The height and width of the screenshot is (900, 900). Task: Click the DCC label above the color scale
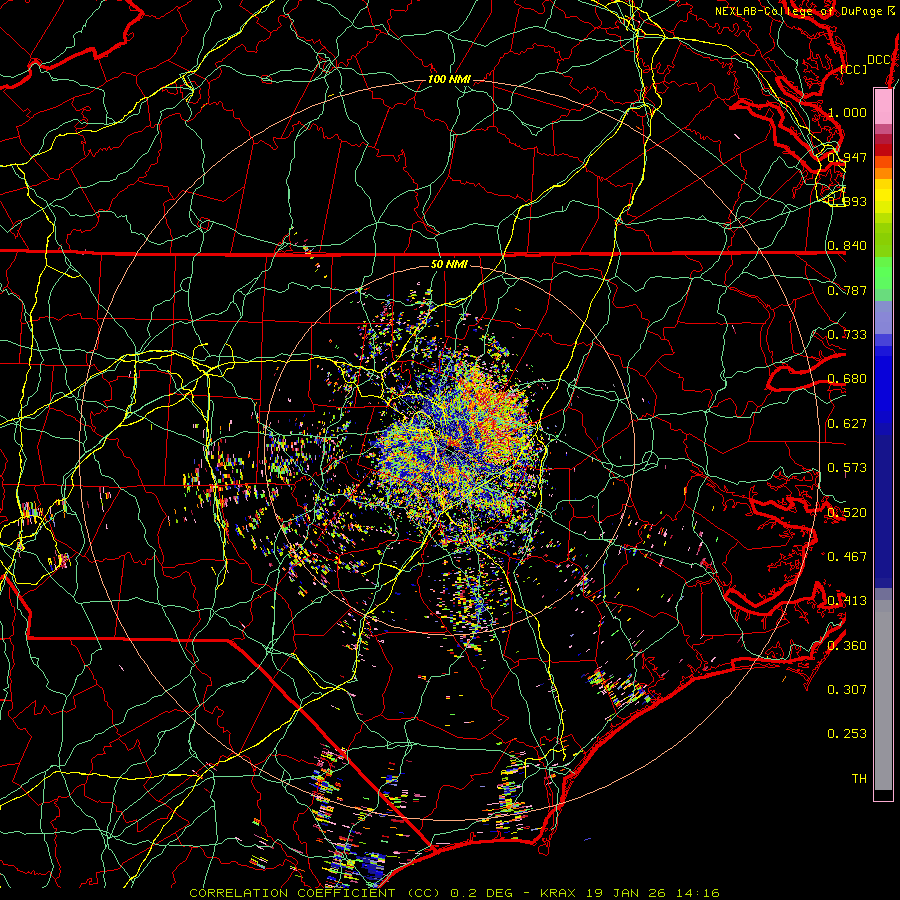pos(878,60)
